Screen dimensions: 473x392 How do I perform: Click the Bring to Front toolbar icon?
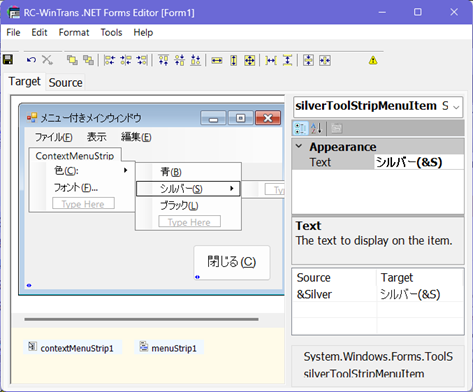point(72,60)
